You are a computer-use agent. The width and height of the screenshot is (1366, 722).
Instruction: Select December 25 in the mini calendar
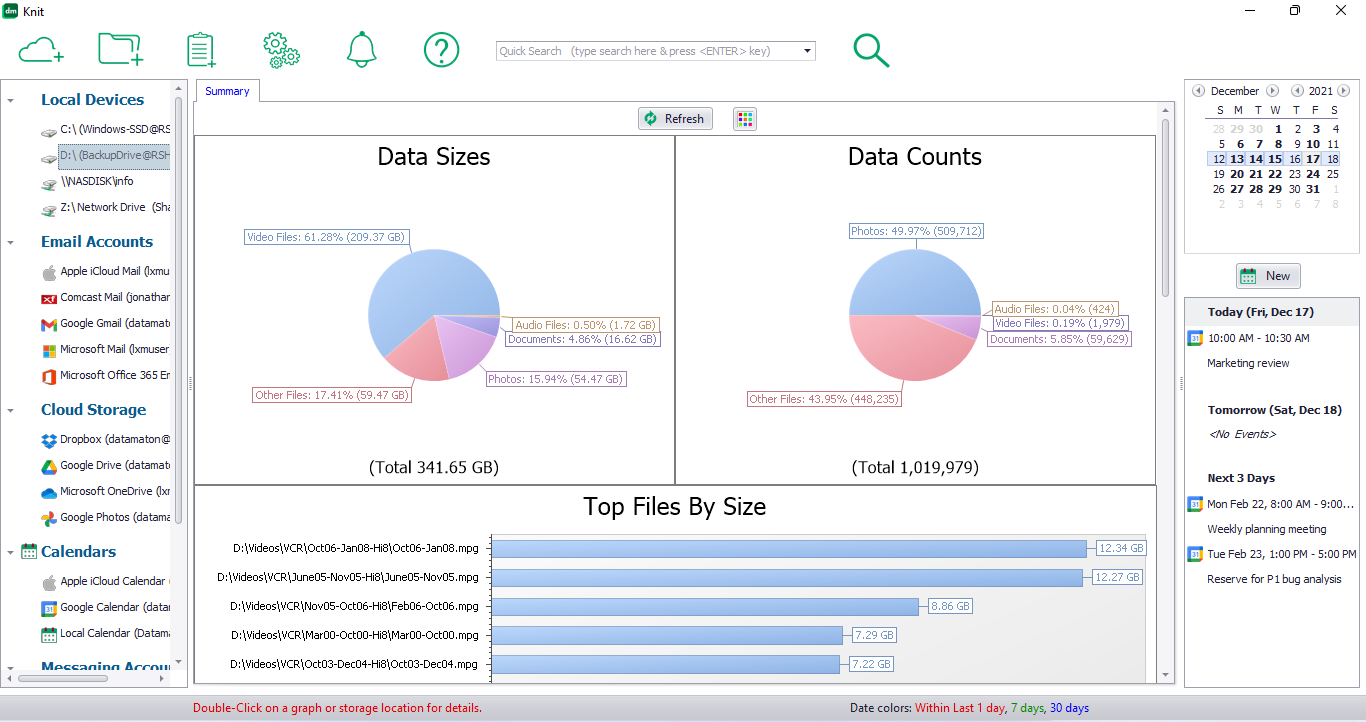pos(1333,174)
